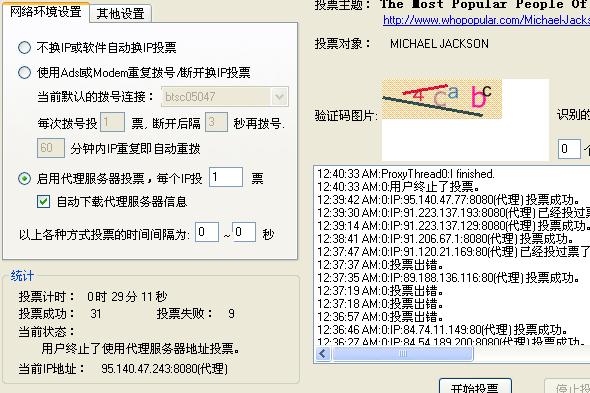Select 不换IP或软件自动换IP投票 radio option
Viewport: 590px width, 393px height.
[24, 47]
